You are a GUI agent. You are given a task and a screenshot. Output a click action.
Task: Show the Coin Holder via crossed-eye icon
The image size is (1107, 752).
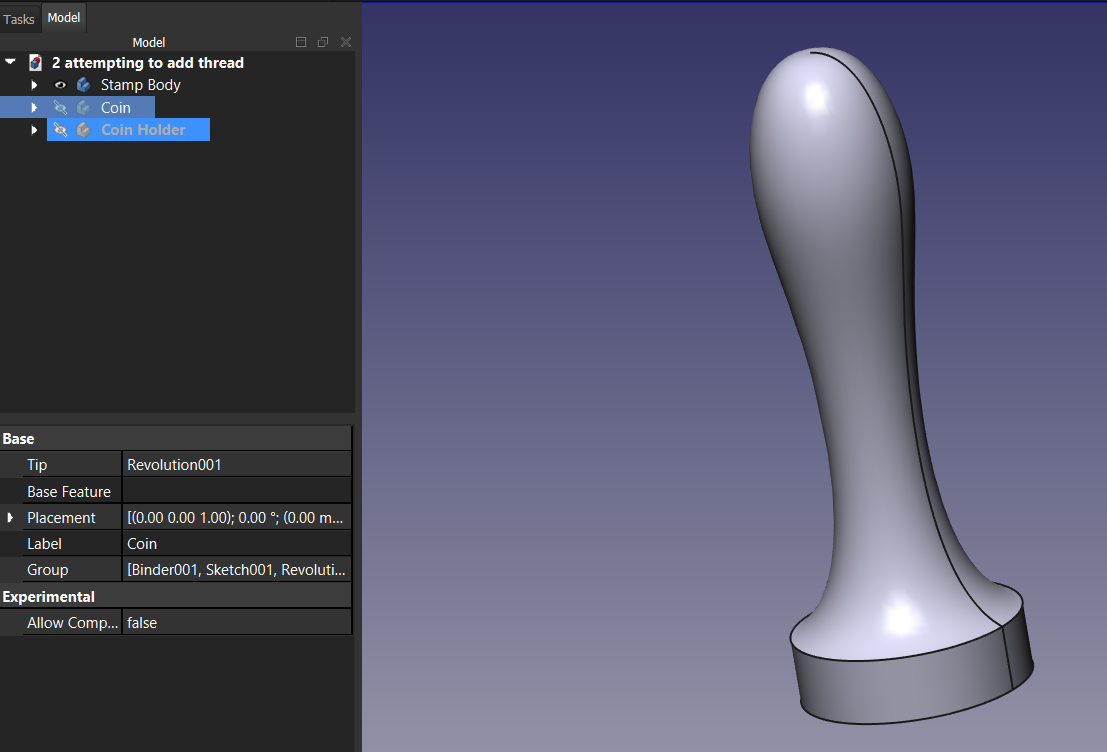pos(60,130)
